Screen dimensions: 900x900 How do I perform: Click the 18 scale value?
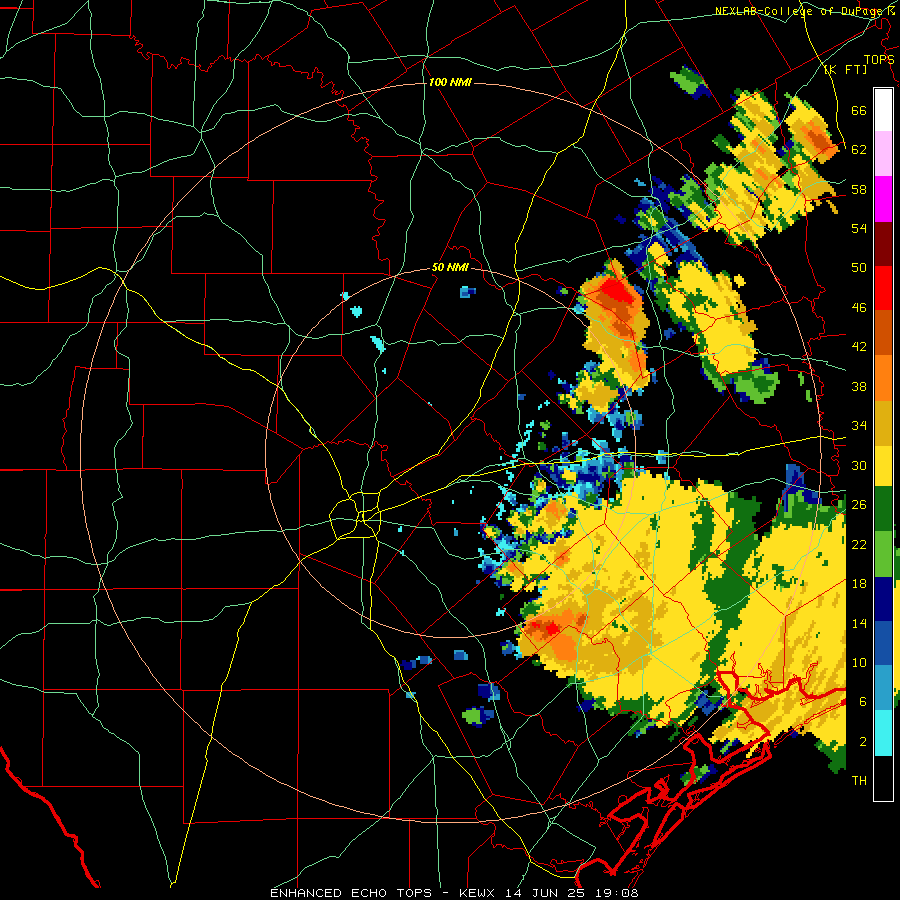pos(859,584)
